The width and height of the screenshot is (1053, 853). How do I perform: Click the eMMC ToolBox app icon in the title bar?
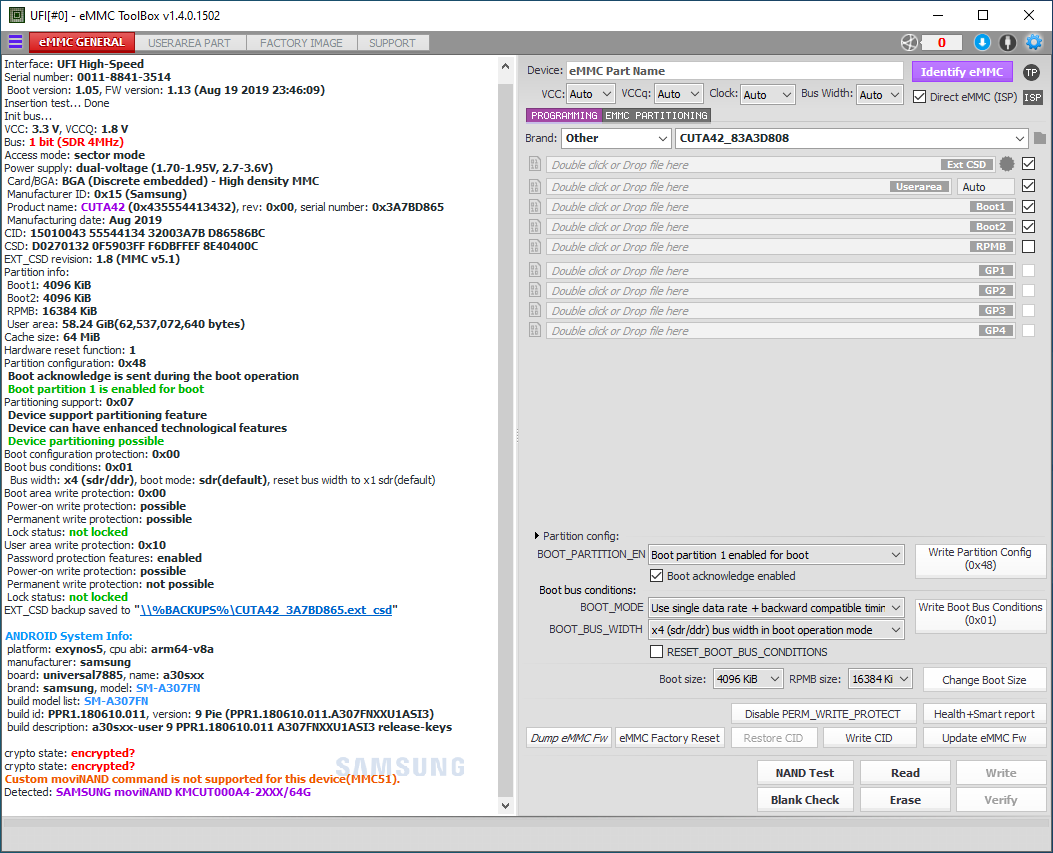17,15
